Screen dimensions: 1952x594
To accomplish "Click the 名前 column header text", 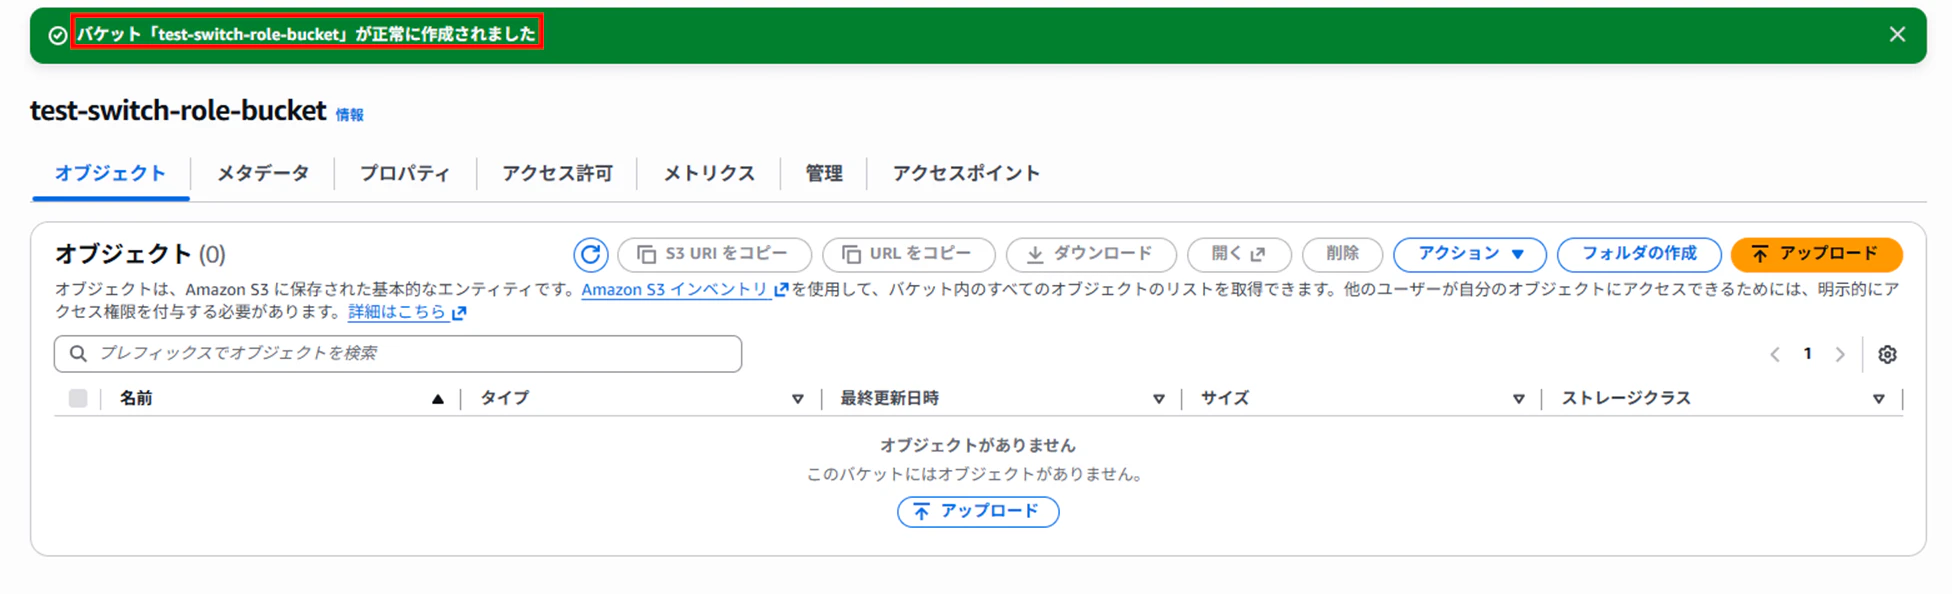I will point(136,399).
